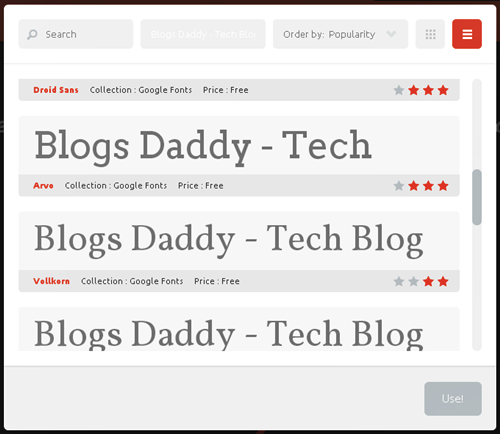Click third star on Vollkorn row
Image resolution: width=500 pixels, height=434 pixels.
tap(428, 281)
